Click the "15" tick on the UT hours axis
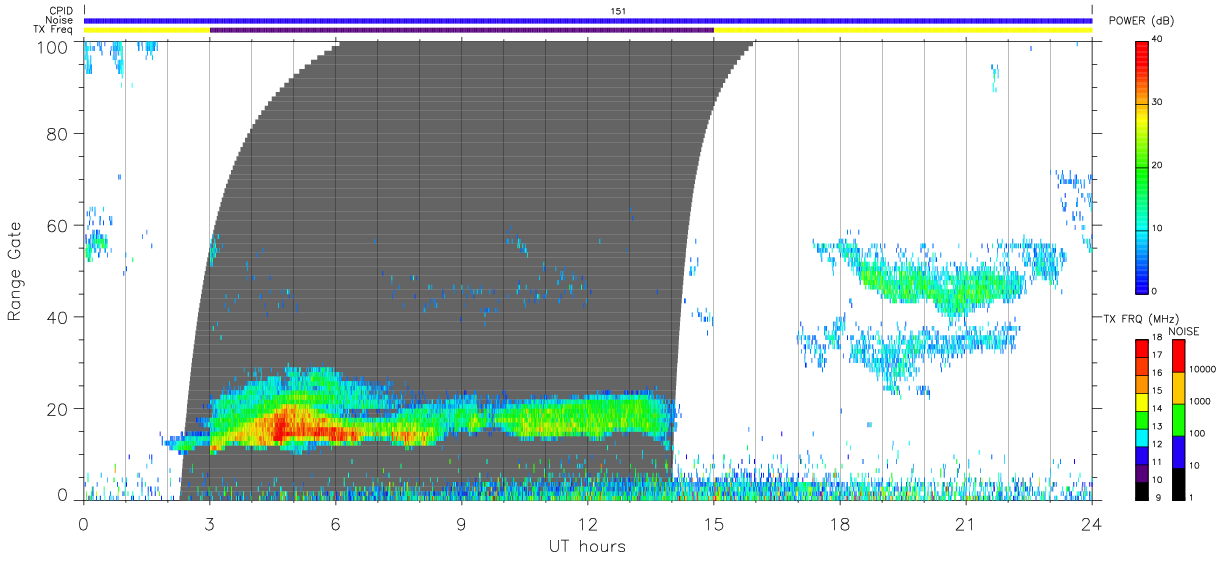Screen dimensions: 1228x567 point(713,523)
